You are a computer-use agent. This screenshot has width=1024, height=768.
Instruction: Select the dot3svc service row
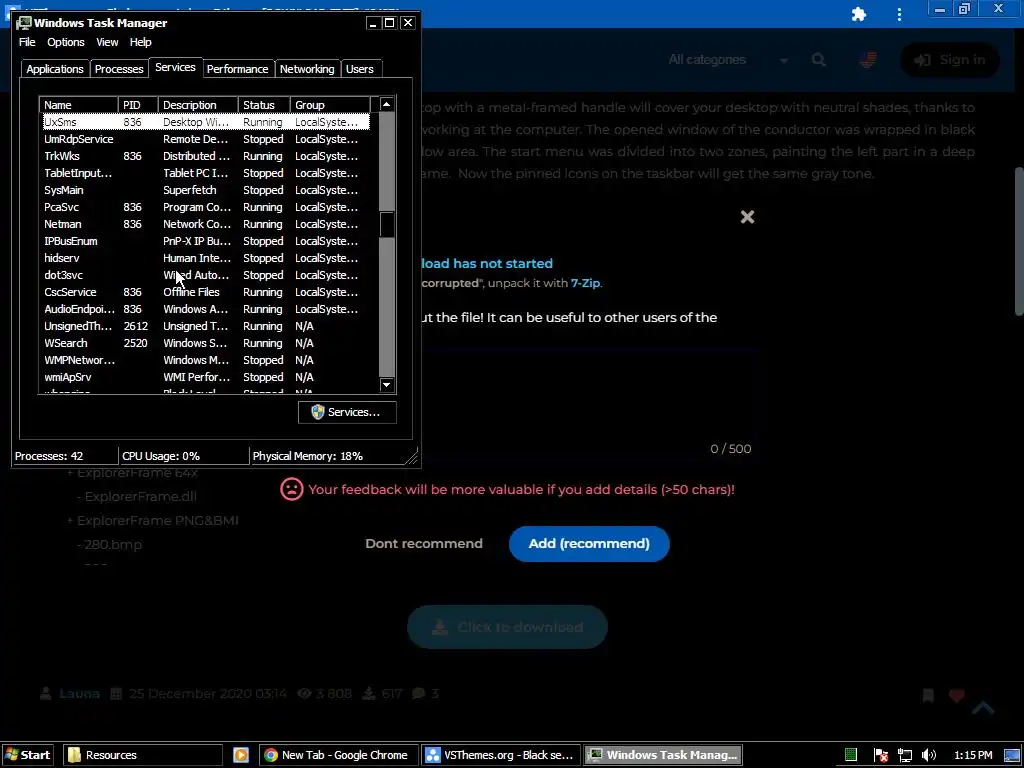205,275
